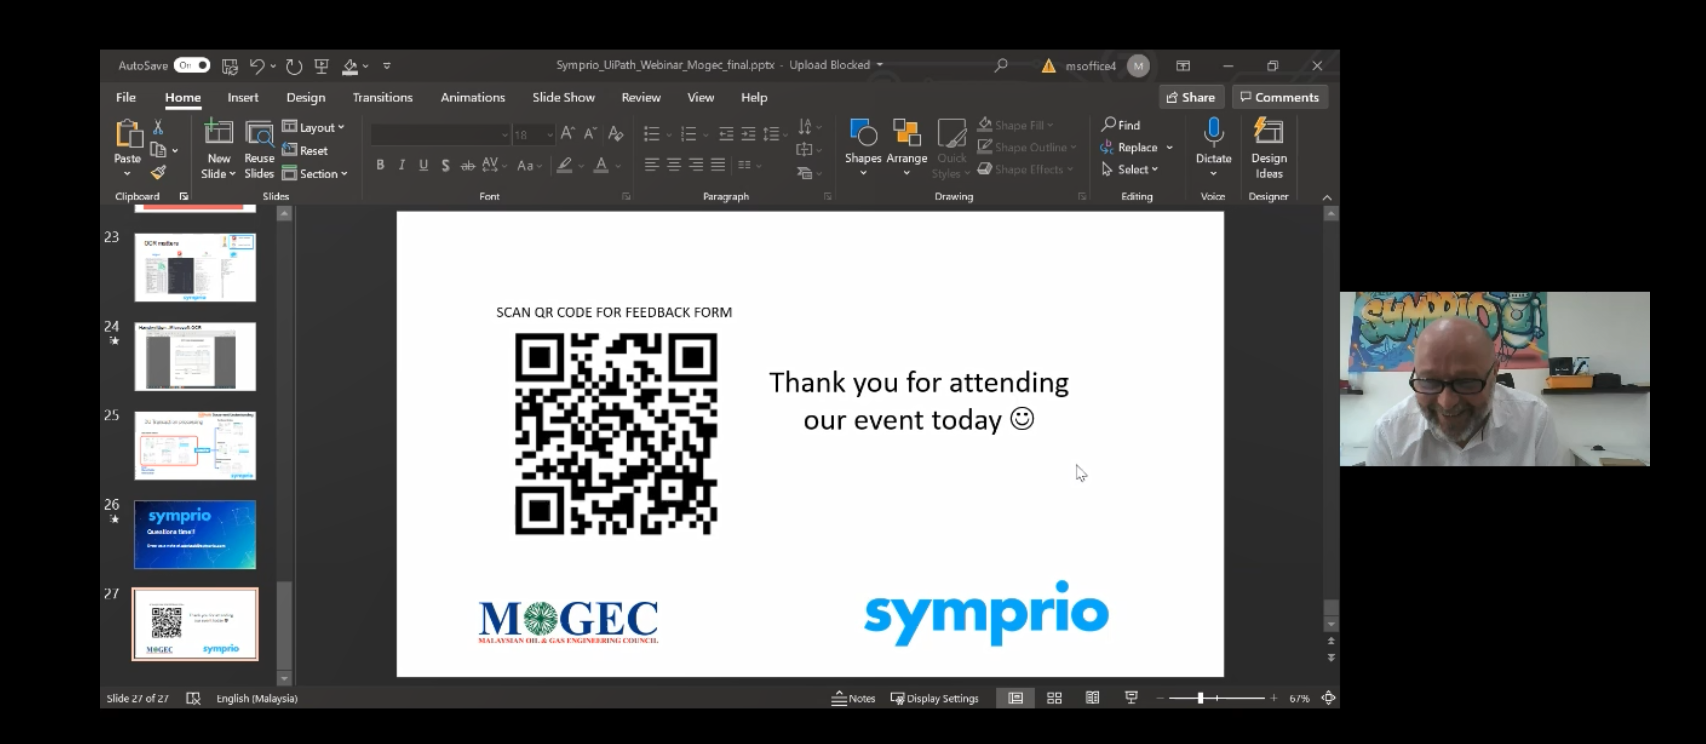The height and width of the screenshot is (744, 1706).
Task: Toggle strikethrough formatting
Action: (x=468, y=166)
